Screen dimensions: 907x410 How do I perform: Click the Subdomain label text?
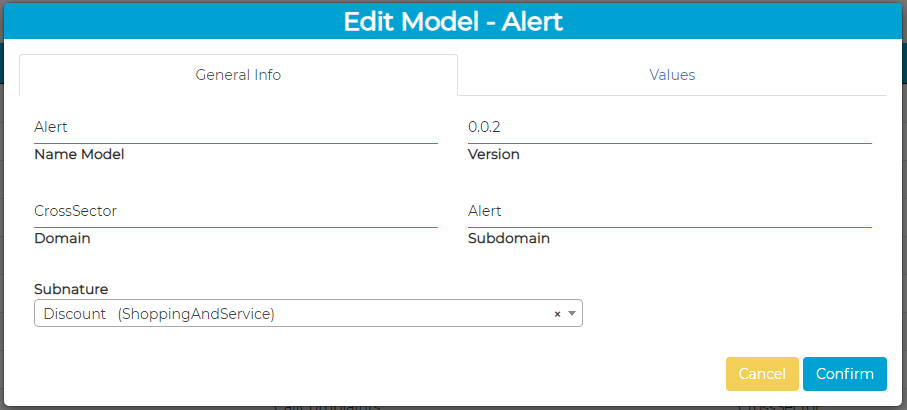509,239
